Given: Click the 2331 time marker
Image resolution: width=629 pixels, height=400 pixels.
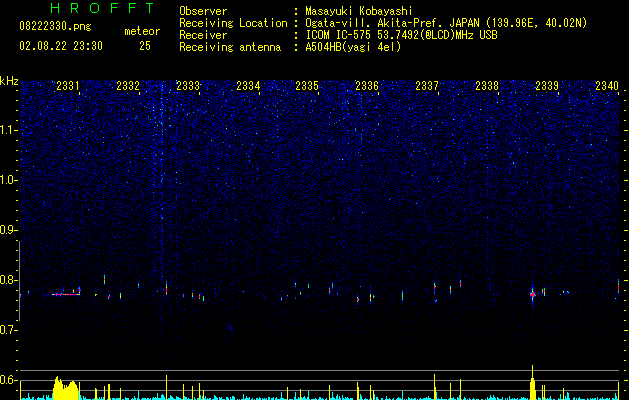Looking at the screenshot, I should click(x=68, y=85).
